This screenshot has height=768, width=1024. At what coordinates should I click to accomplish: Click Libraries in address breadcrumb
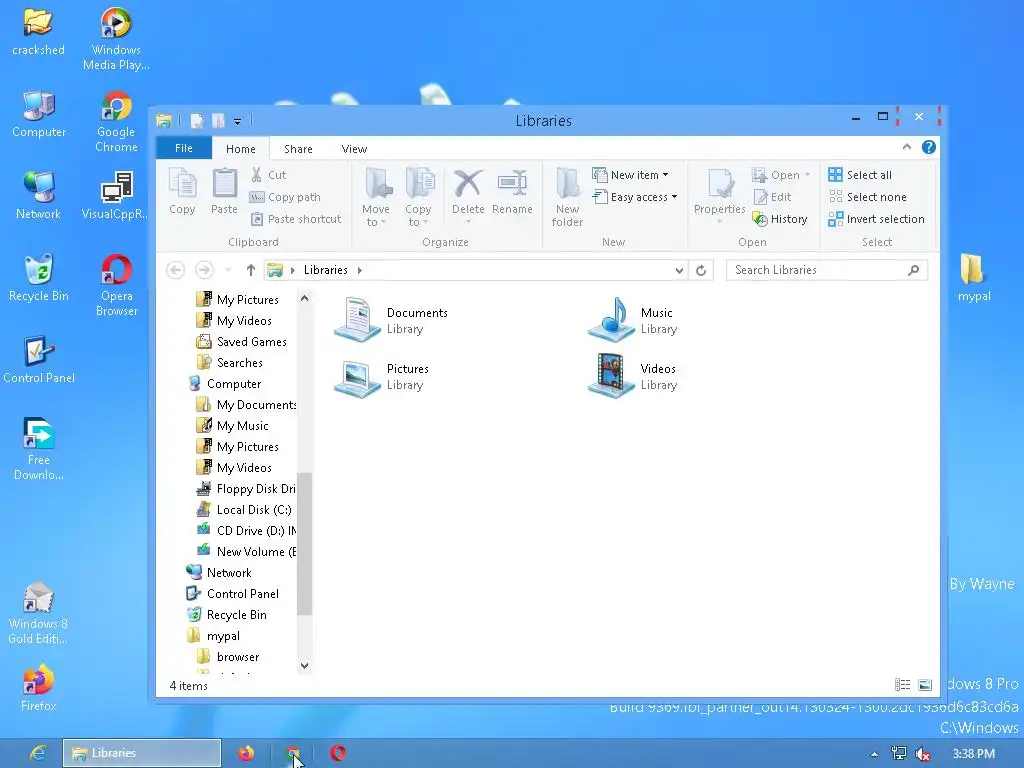click(325, 270)
